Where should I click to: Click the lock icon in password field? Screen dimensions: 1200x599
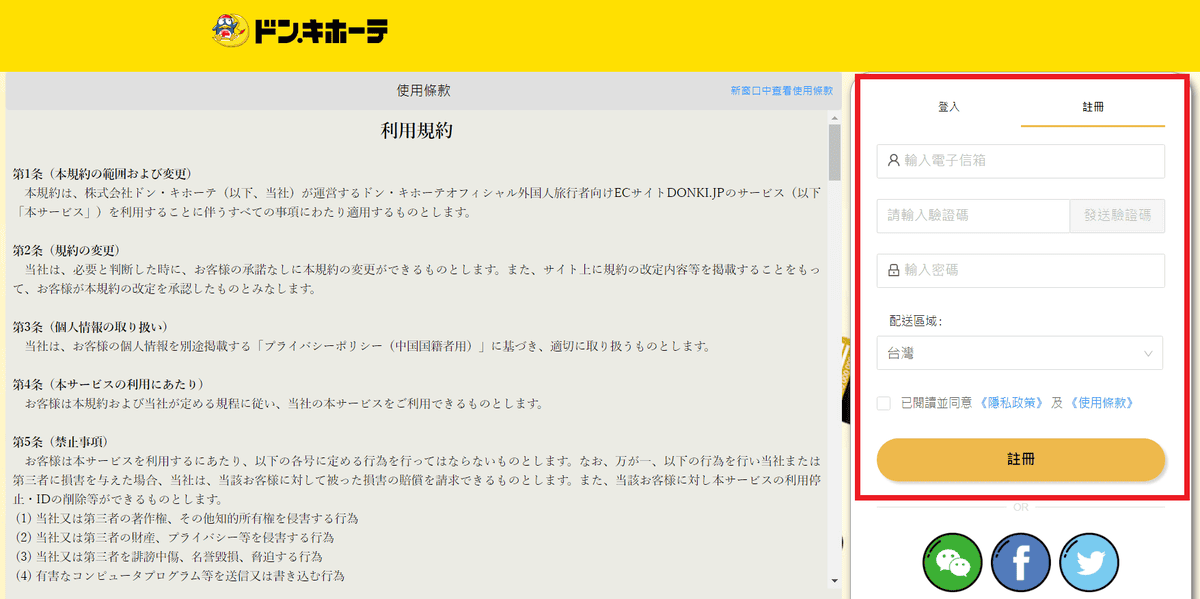(x=893, y=270)
